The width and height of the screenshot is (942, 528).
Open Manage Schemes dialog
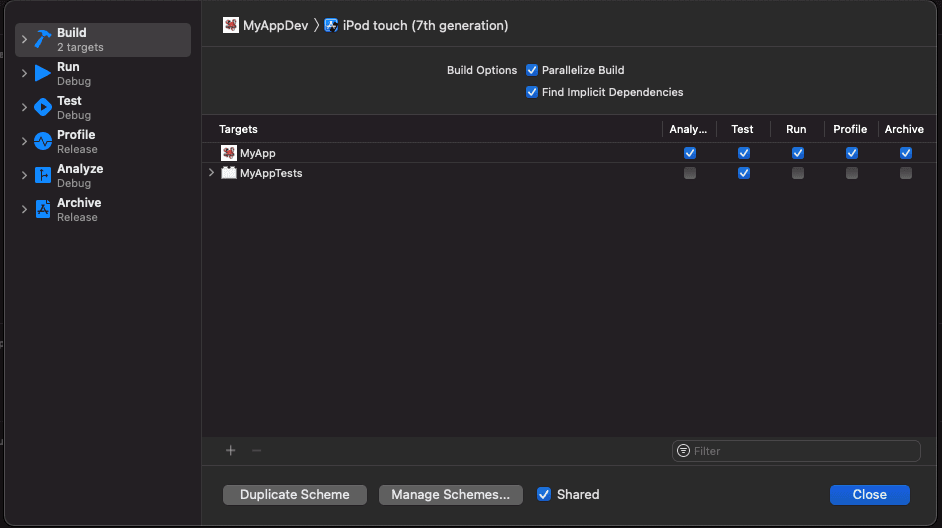(450, 494)
